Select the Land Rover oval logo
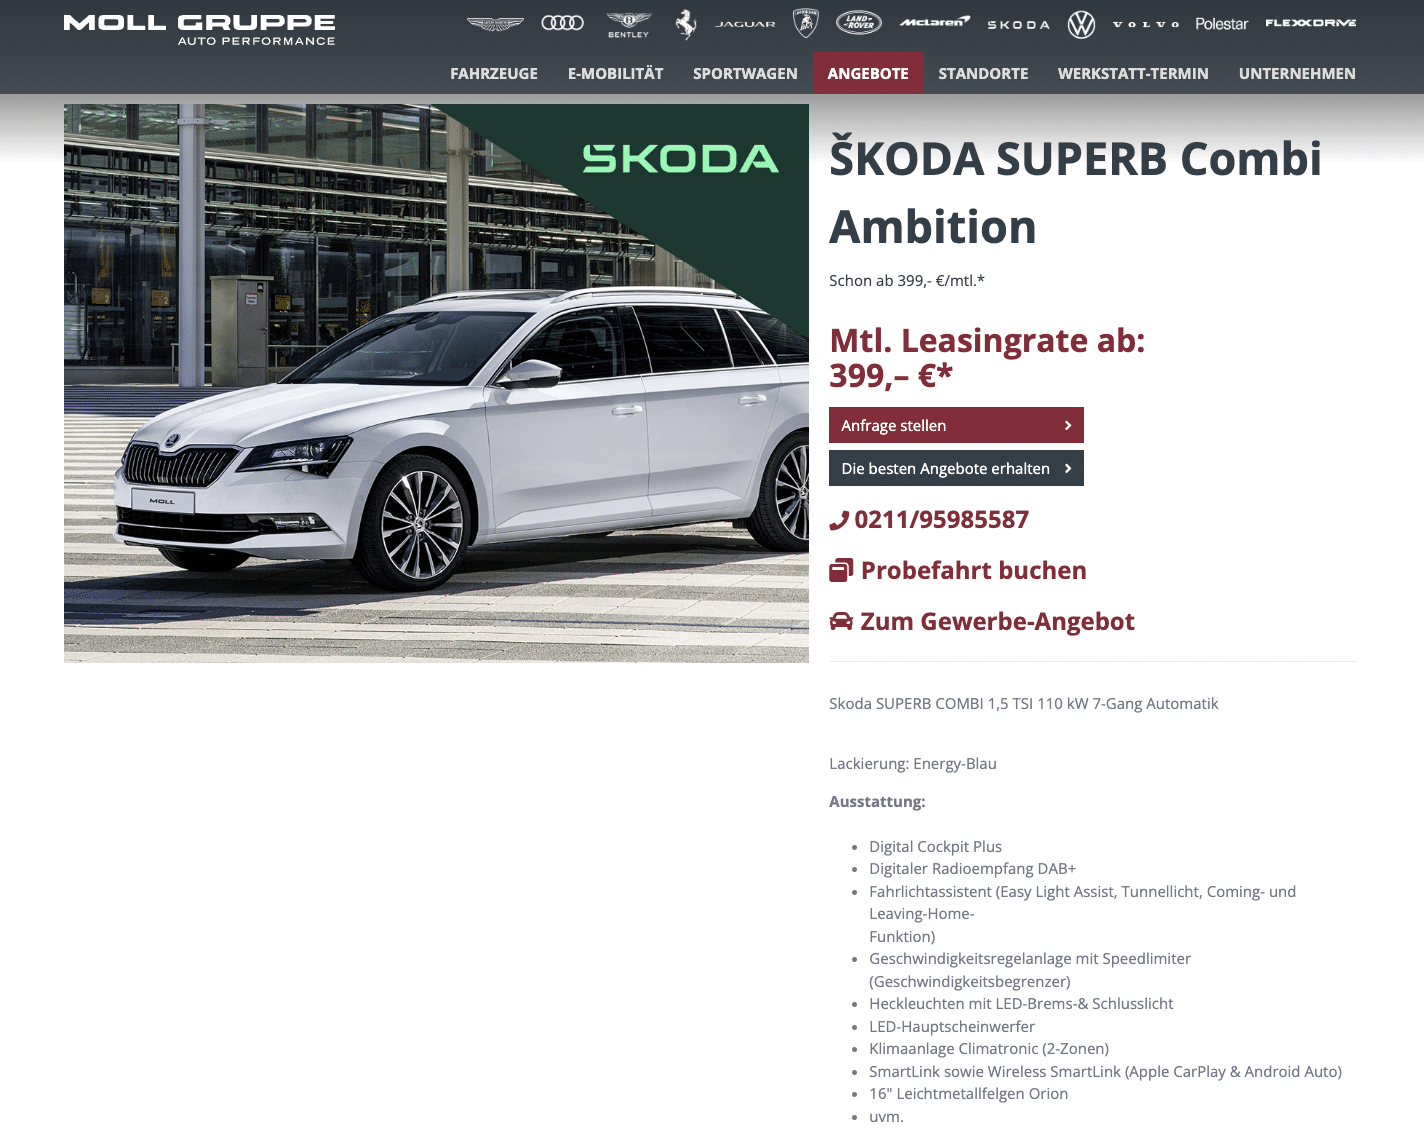Image resolution: width=1424 pixels, height=1136 pixels. pyautogui.click(x=859, y=22)
